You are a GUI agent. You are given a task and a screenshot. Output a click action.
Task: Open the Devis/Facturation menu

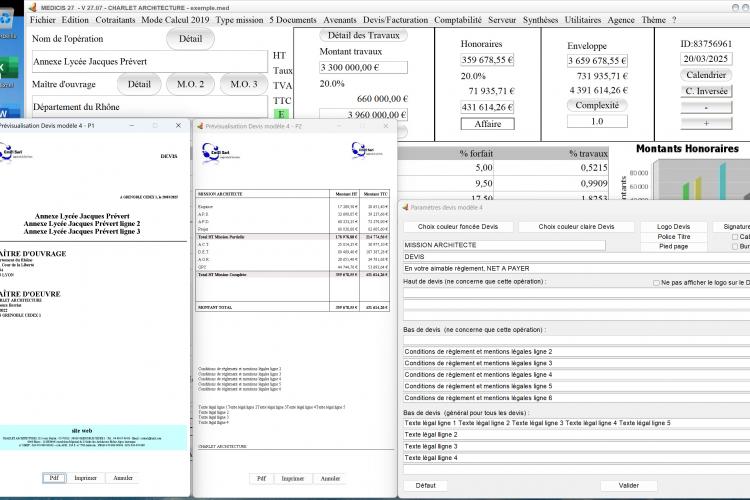click(x=395, y=20)
